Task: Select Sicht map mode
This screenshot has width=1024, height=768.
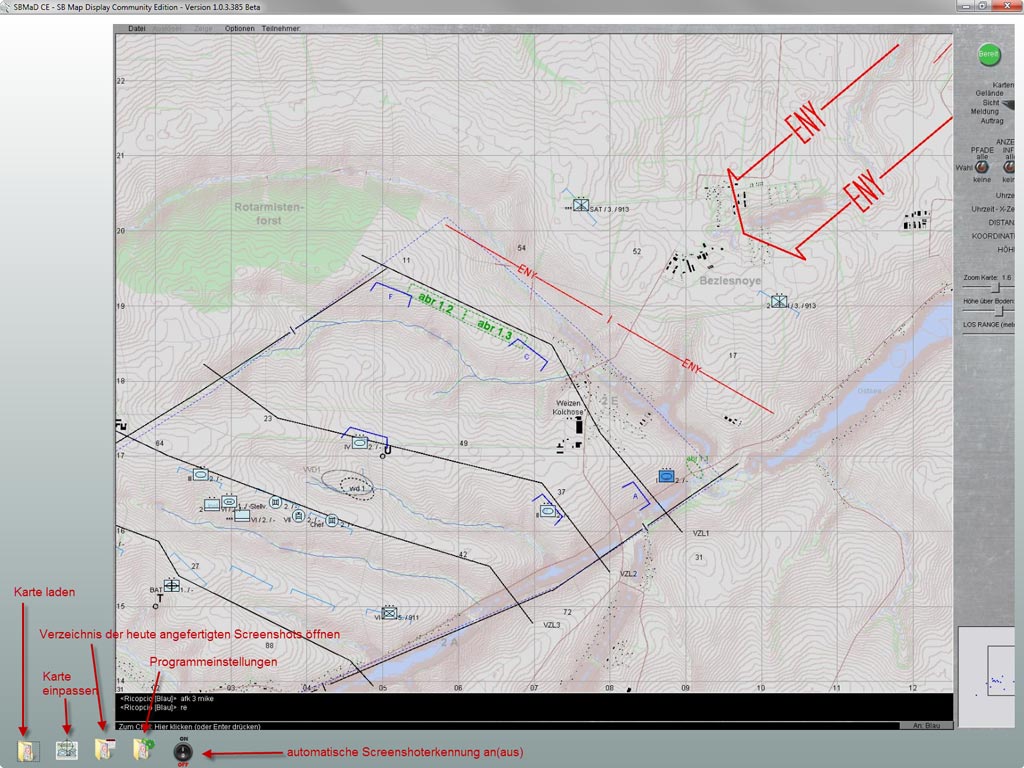Action: pos(991,103)
